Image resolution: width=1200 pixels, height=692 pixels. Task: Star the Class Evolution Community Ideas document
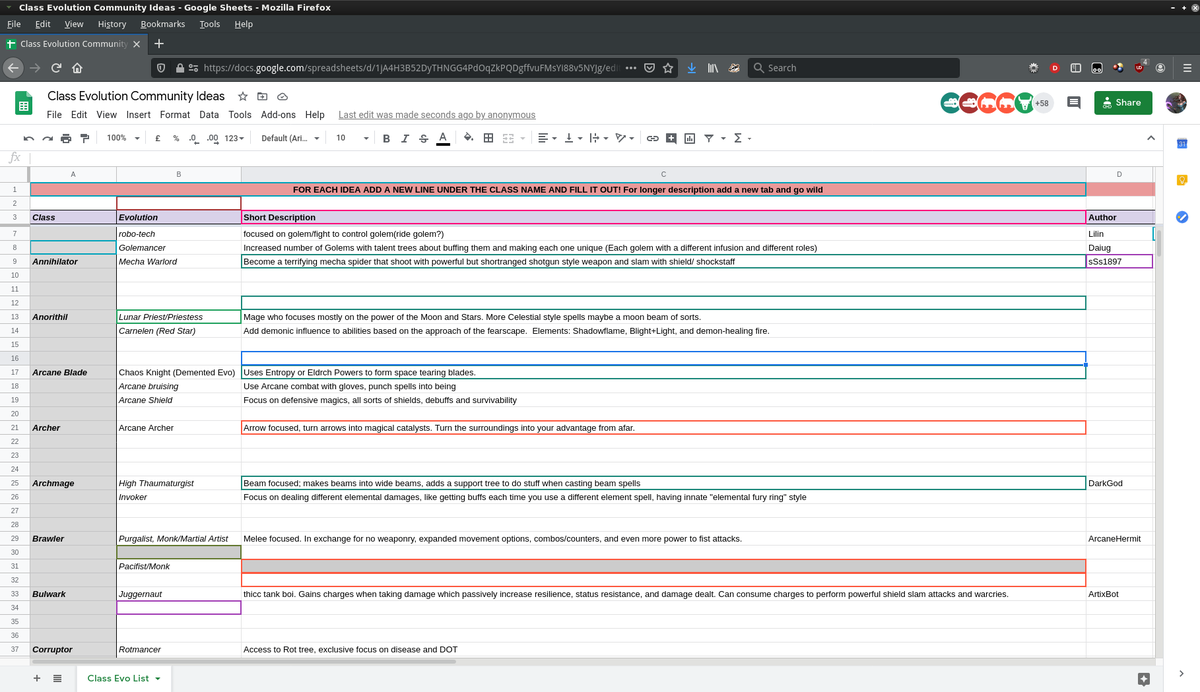[243, 96]
